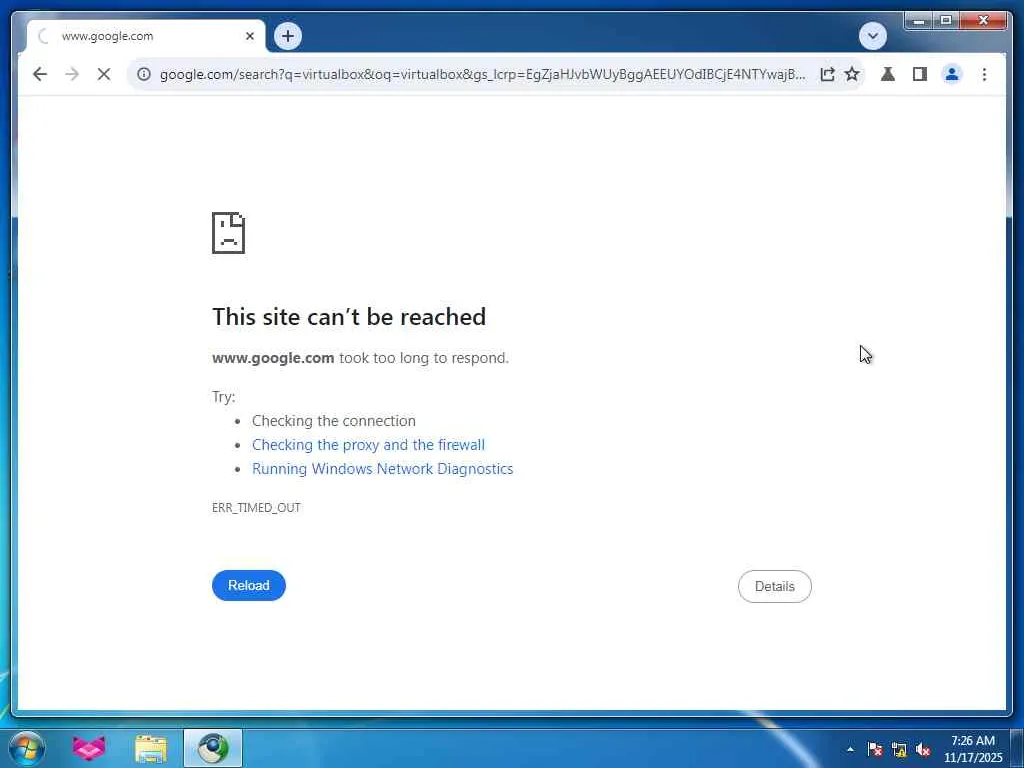
Task: Open the clock showing 7:26 AM
Action: point(973,749)
